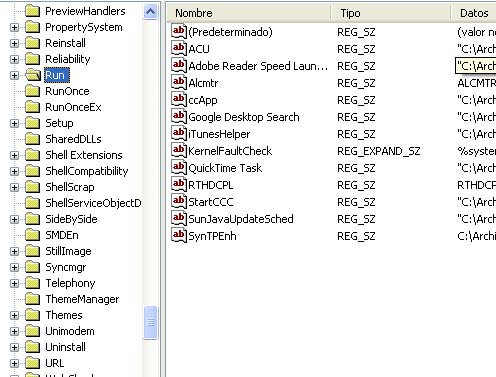Image resolution: width=496 pixels, height=377 pixels.
Task: Expand the ShellScrap key
Action: [14, 187]
